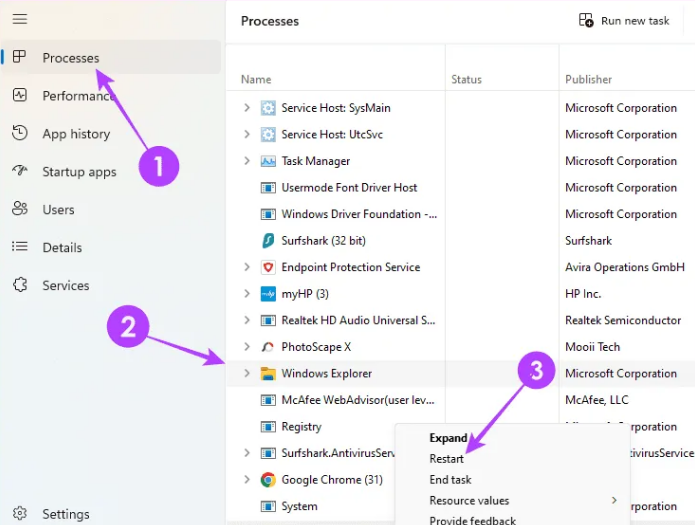The height and width of the screenshot is (525, 695).
Task: Sort by the Status column header
Action: pos(466,79)
